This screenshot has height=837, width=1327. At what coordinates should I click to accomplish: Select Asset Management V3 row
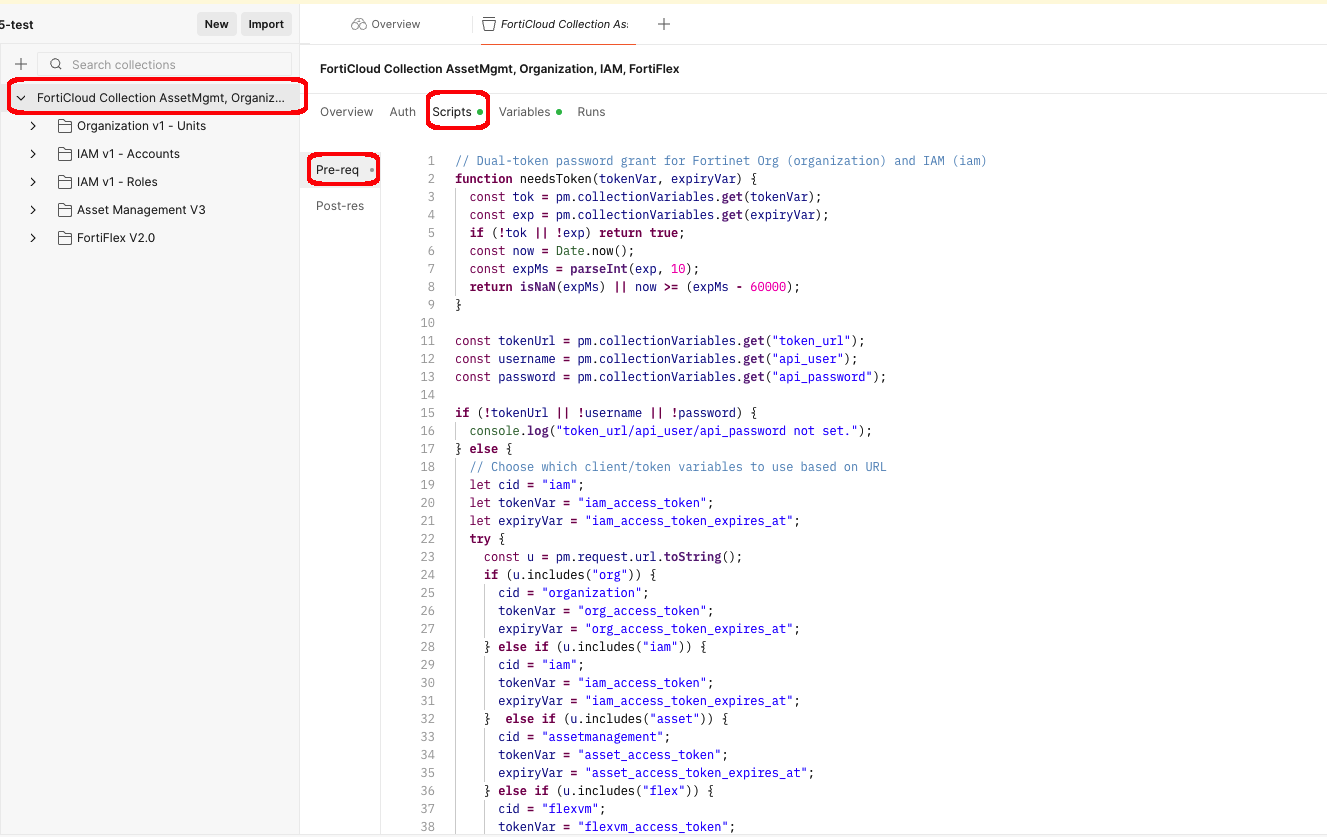click(x=150, y=210)
